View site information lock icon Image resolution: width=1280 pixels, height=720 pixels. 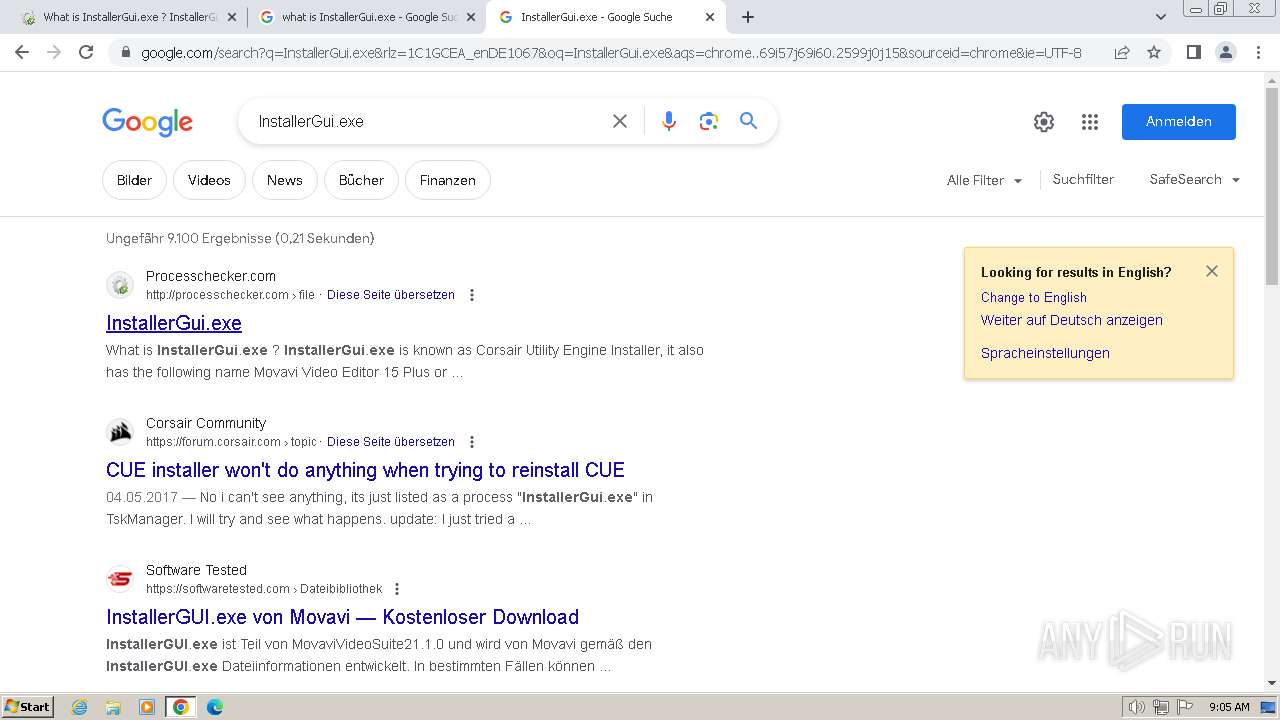click(126, 53)
